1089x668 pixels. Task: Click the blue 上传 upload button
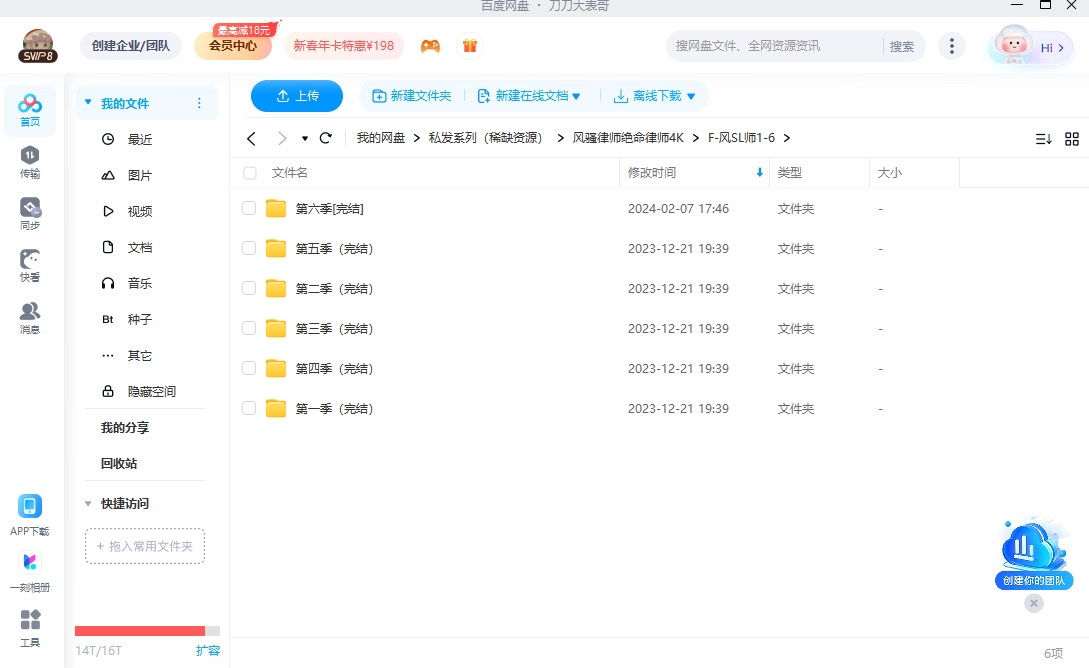tap(297, 96)
